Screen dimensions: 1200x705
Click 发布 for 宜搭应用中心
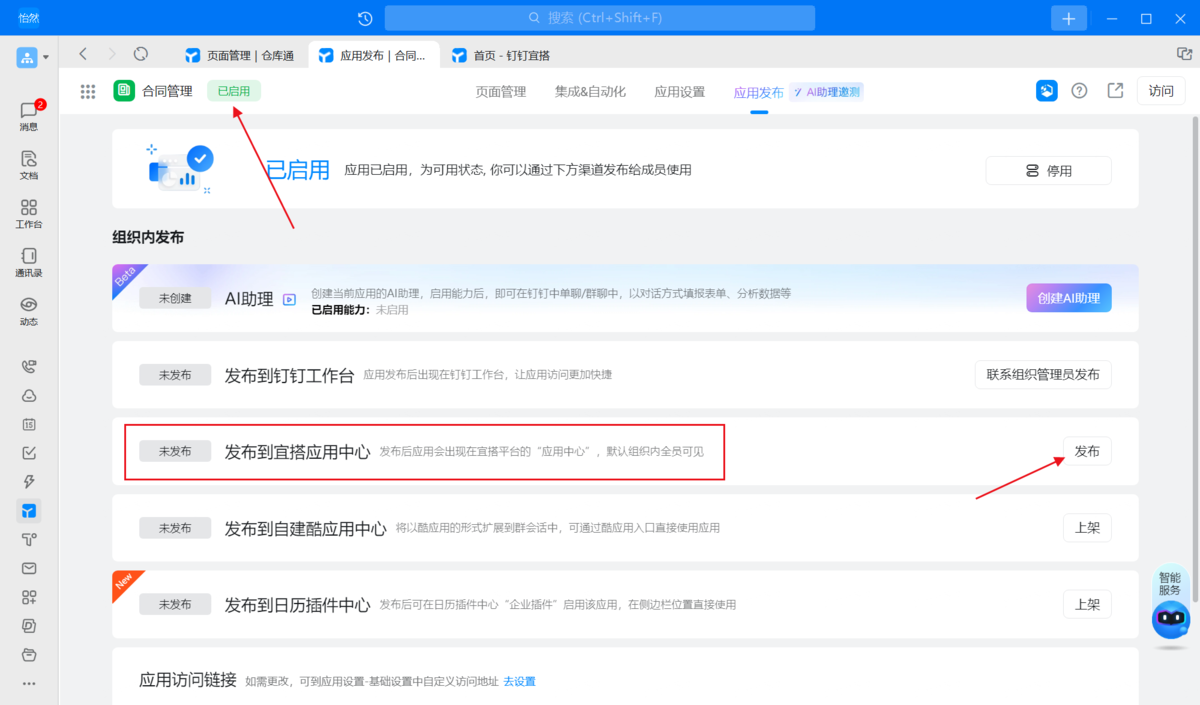[x=1087, y=451]
